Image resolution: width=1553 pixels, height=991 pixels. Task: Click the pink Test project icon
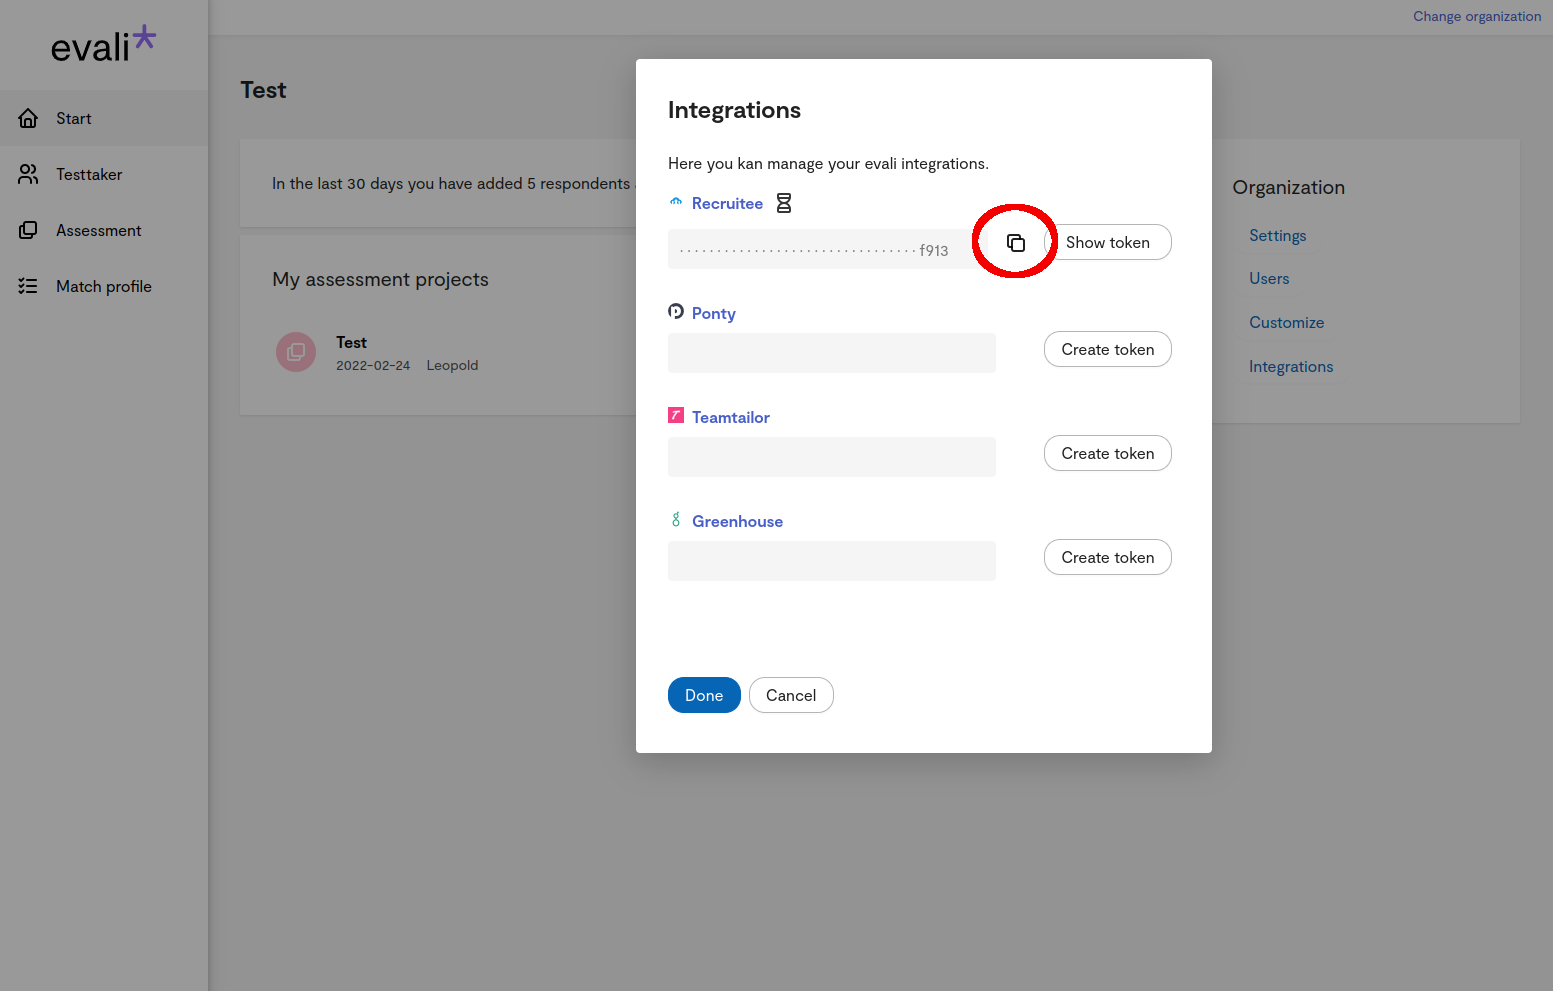click(x=296, y=352)
